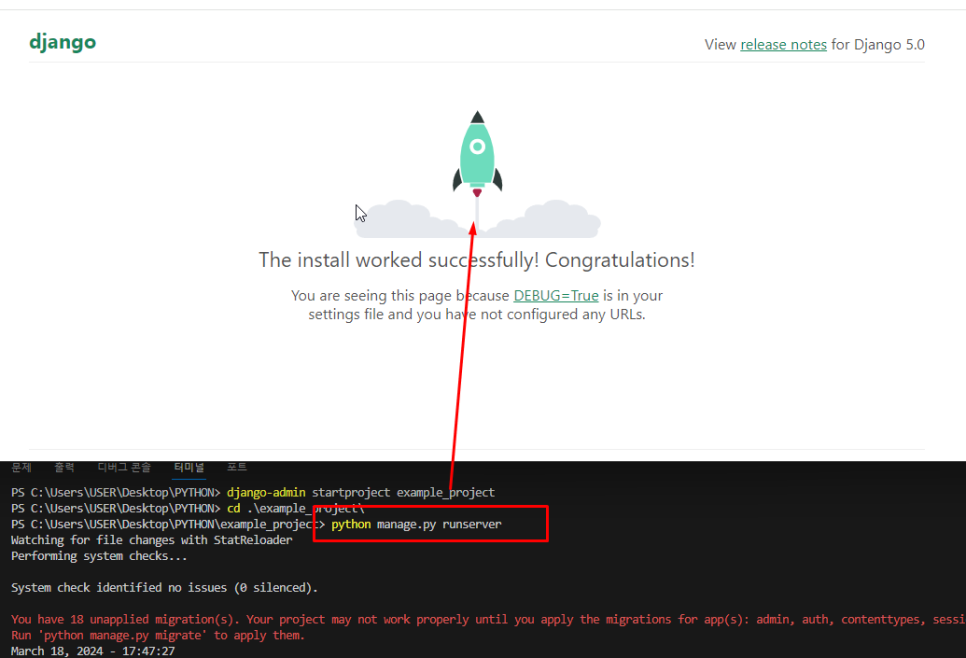Select the 터미널 tab
The image size is (966, 658).
point(189,468)
